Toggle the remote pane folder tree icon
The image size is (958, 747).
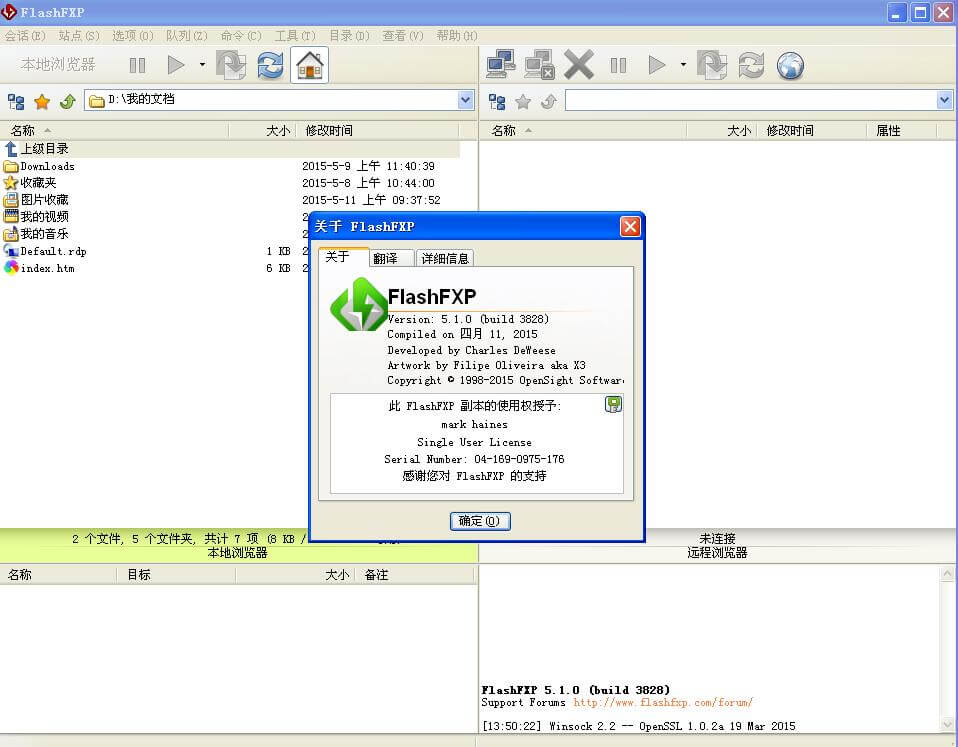[x=497, y=101]
